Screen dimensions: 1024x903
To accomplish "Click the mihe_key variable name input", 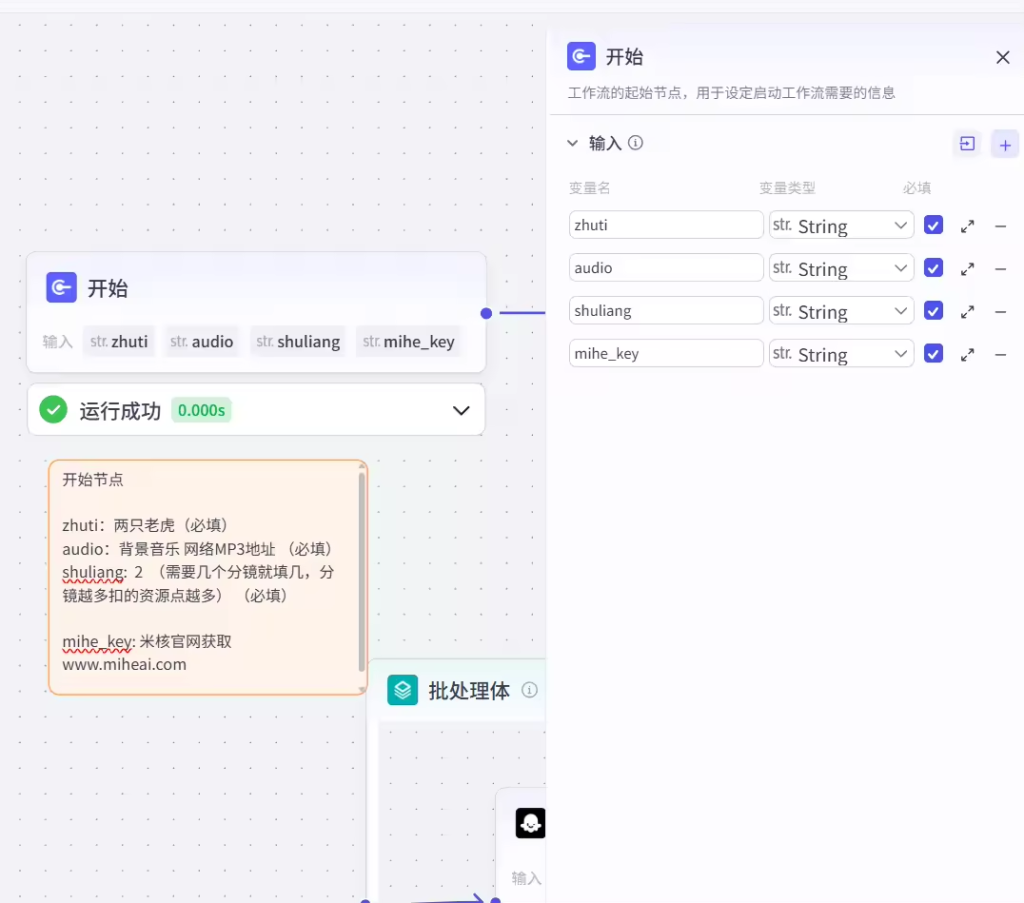I will coord(666,354).
